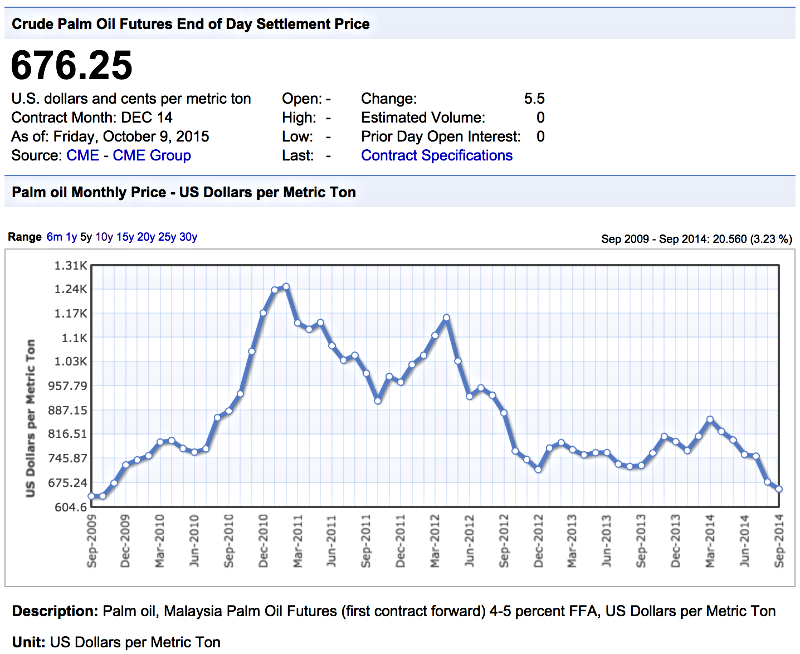Choose the 15y range

click(125, 237)
